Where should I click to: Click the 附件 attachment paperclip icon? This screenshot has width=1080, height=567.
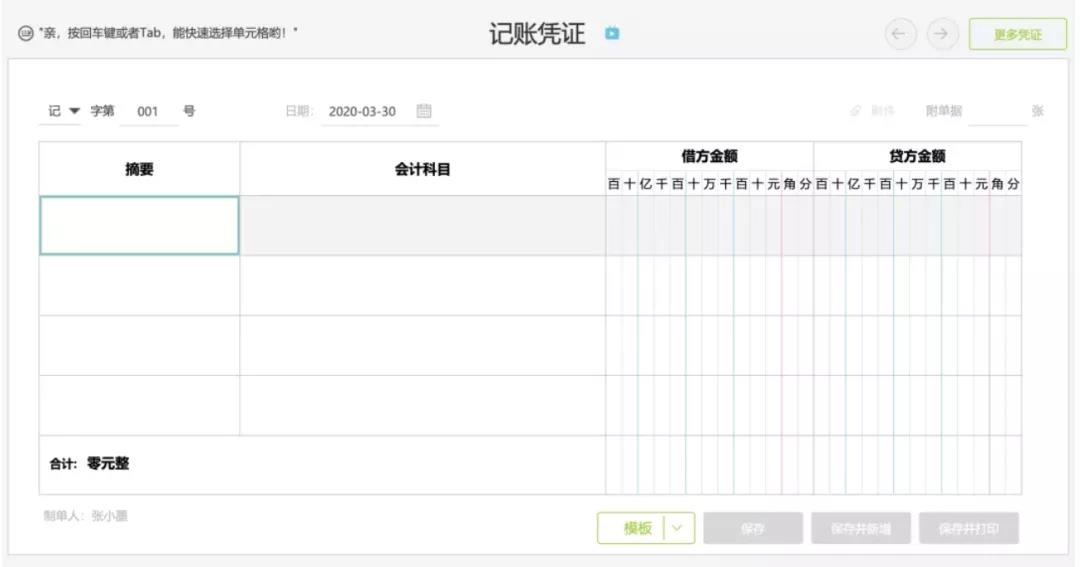(856, 111)
